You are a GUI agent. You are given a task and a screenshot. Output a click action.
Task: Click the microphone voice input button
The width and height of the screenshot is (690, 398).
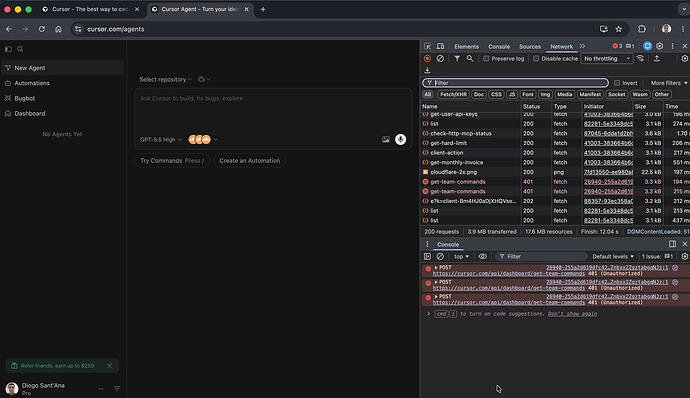pos(400,140)
